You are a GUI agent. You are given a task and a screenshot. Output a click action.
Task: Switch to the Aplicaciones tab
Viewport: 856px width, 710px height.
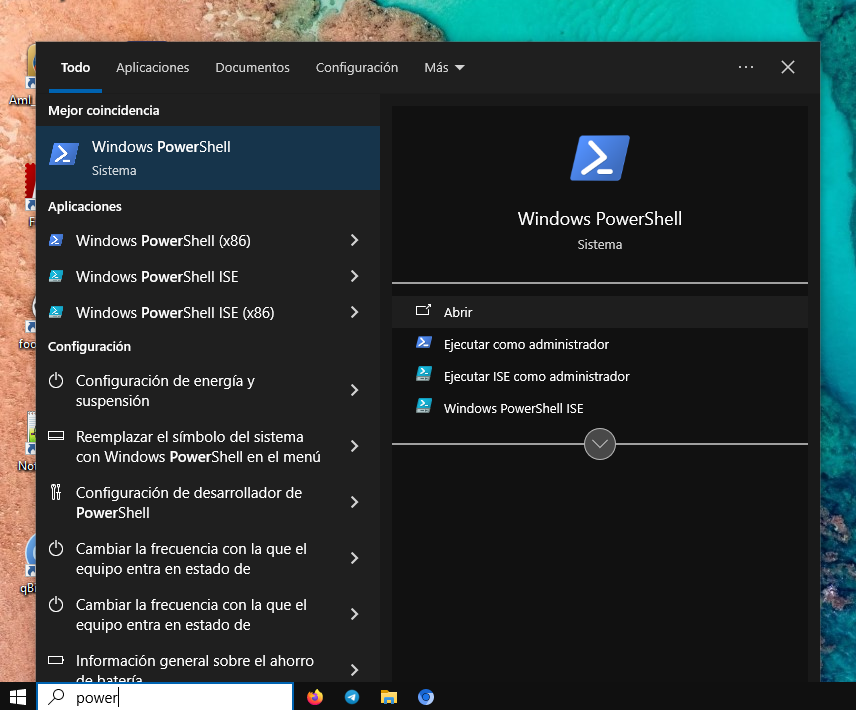coord(152,68)
